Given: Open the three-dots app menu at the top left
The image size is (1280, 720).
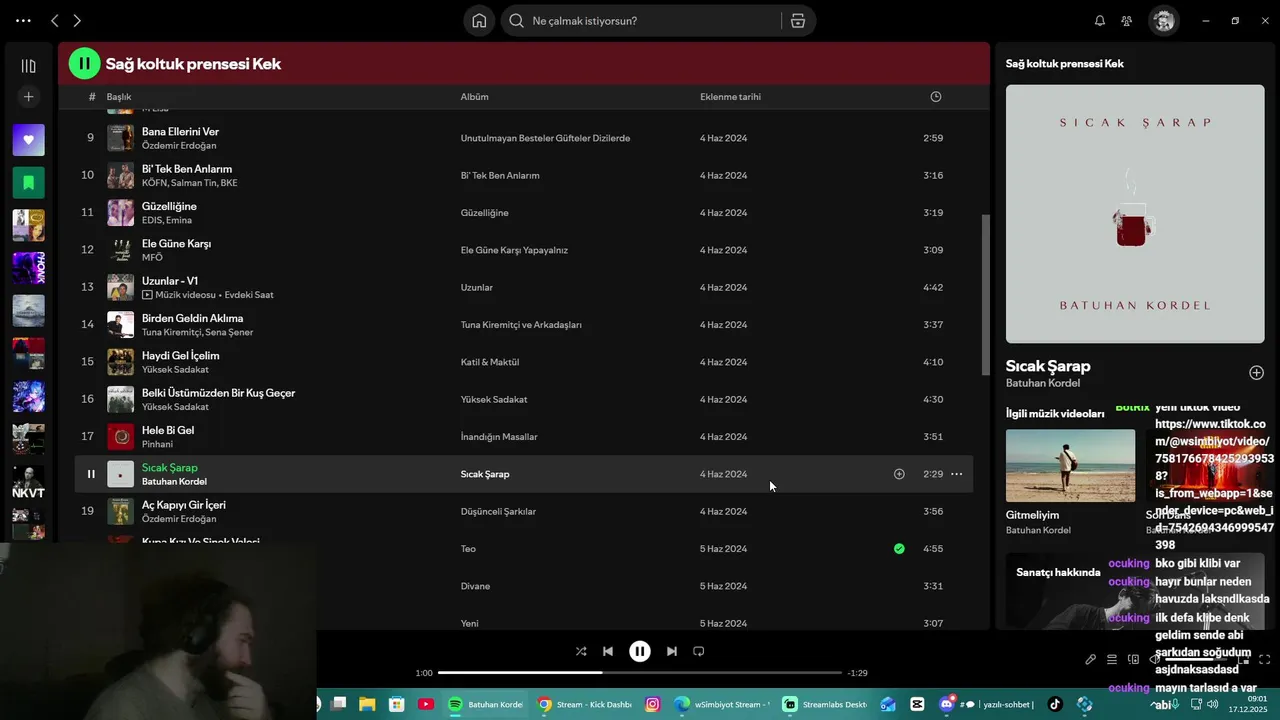Looking at the screenshot, I should (x=23, y=21).
